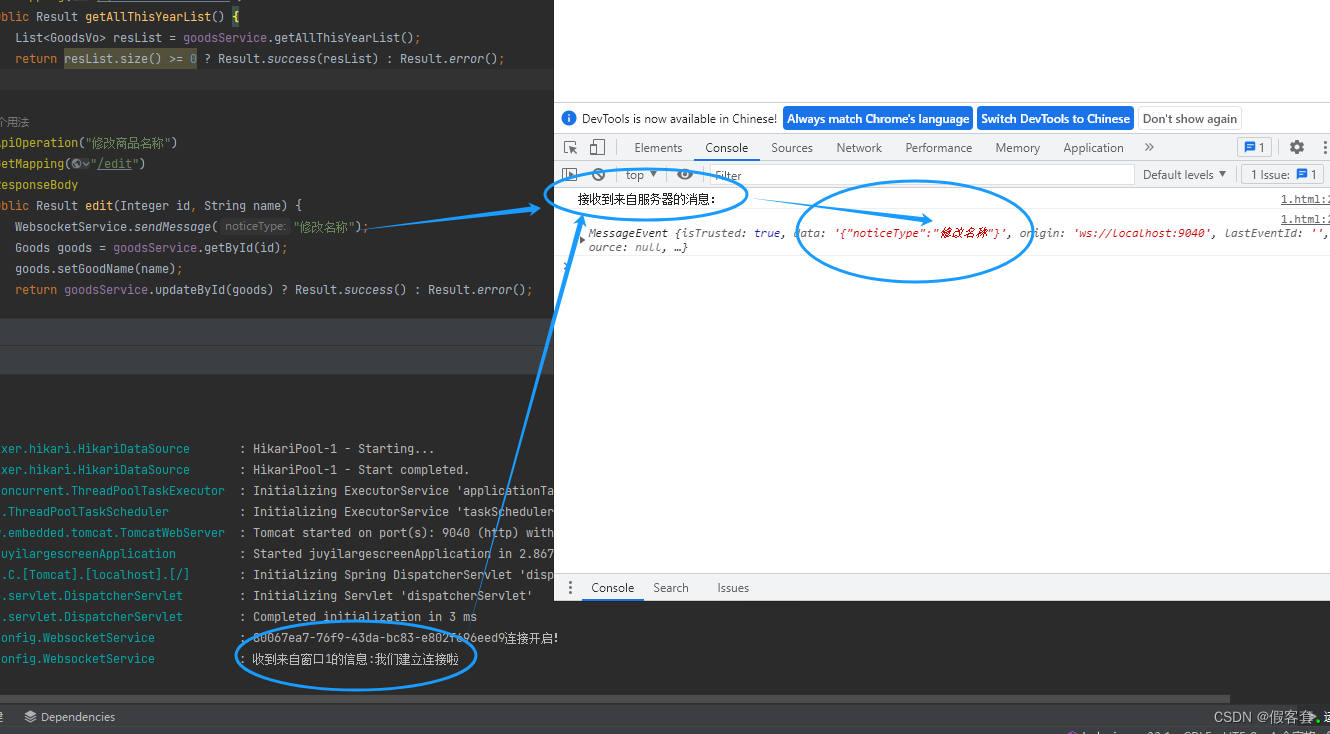Select the inspect element cursor tool
Screen dimensions: 1330x734
[x=570, y=147]
